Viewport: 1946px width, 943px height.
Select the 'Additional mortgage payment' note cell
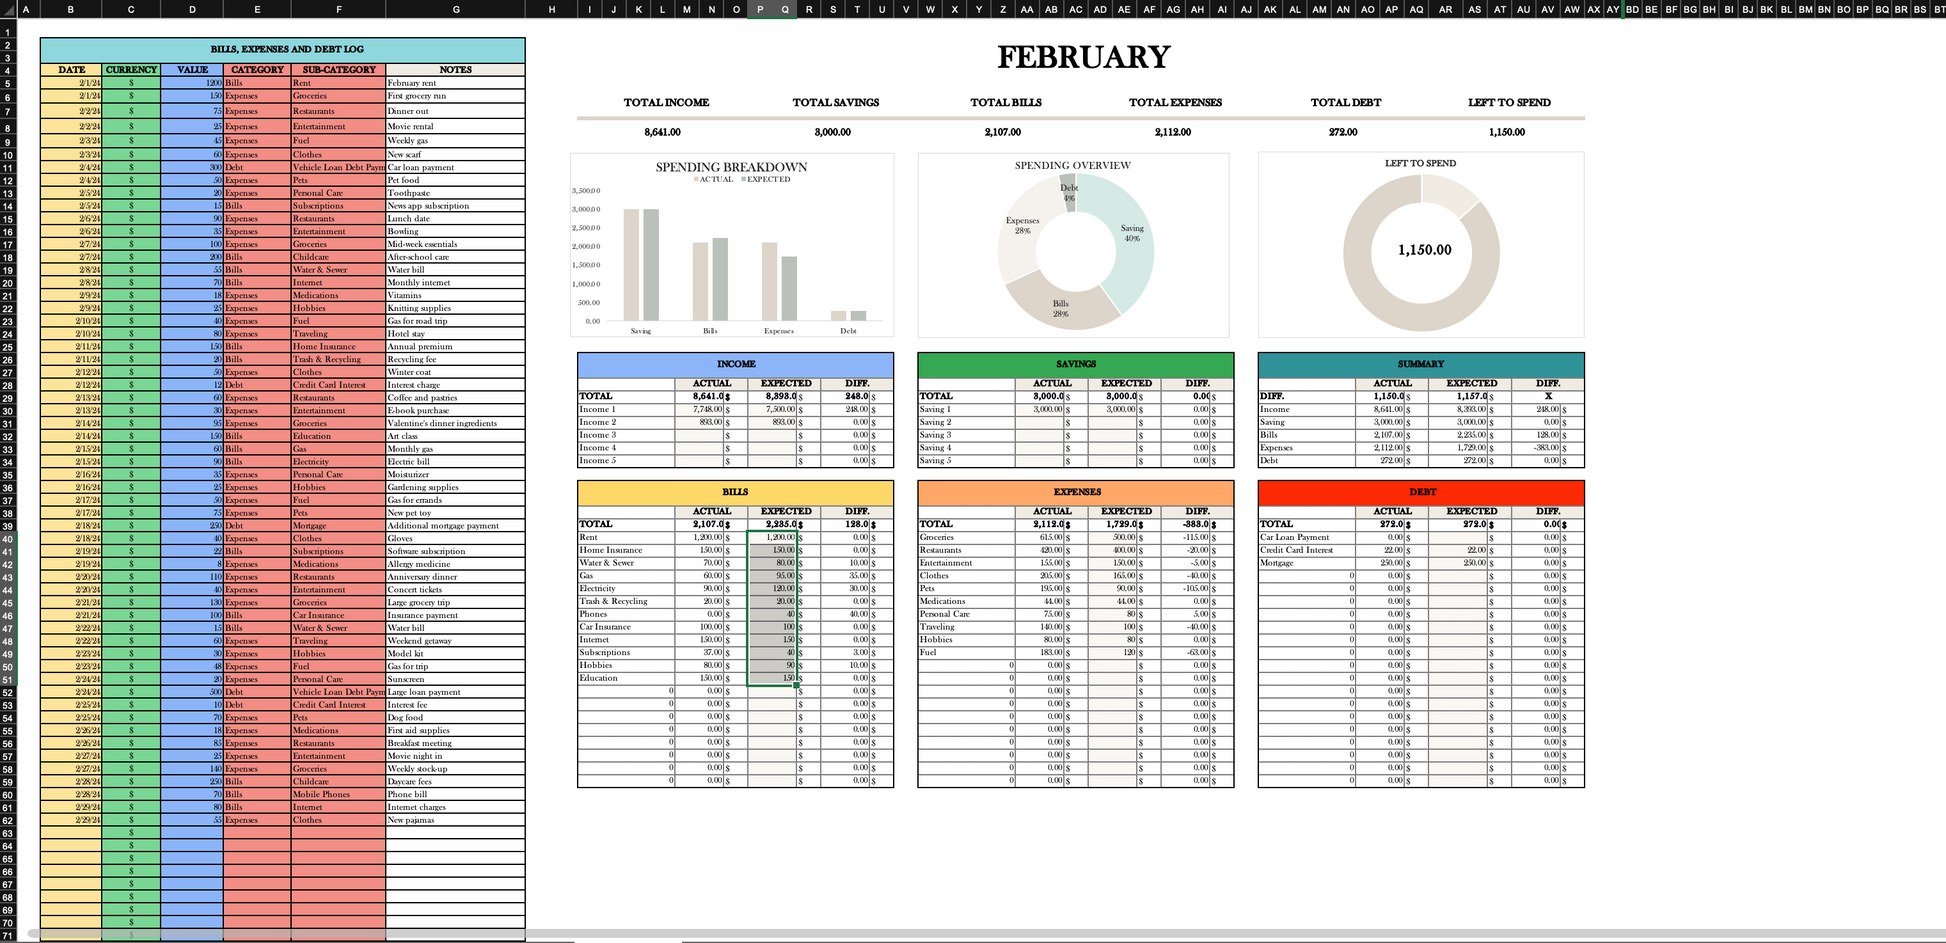point(455,526)
